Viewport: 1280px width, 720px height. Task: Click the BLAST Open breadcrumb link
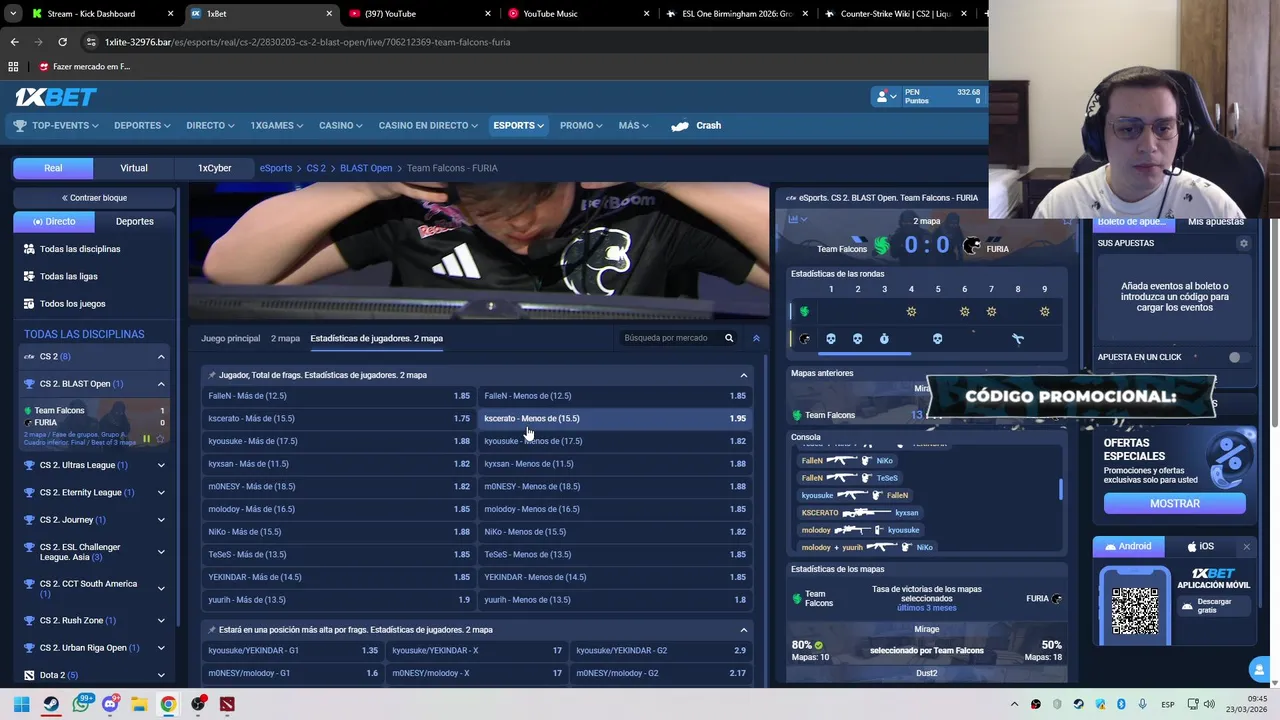366,168
